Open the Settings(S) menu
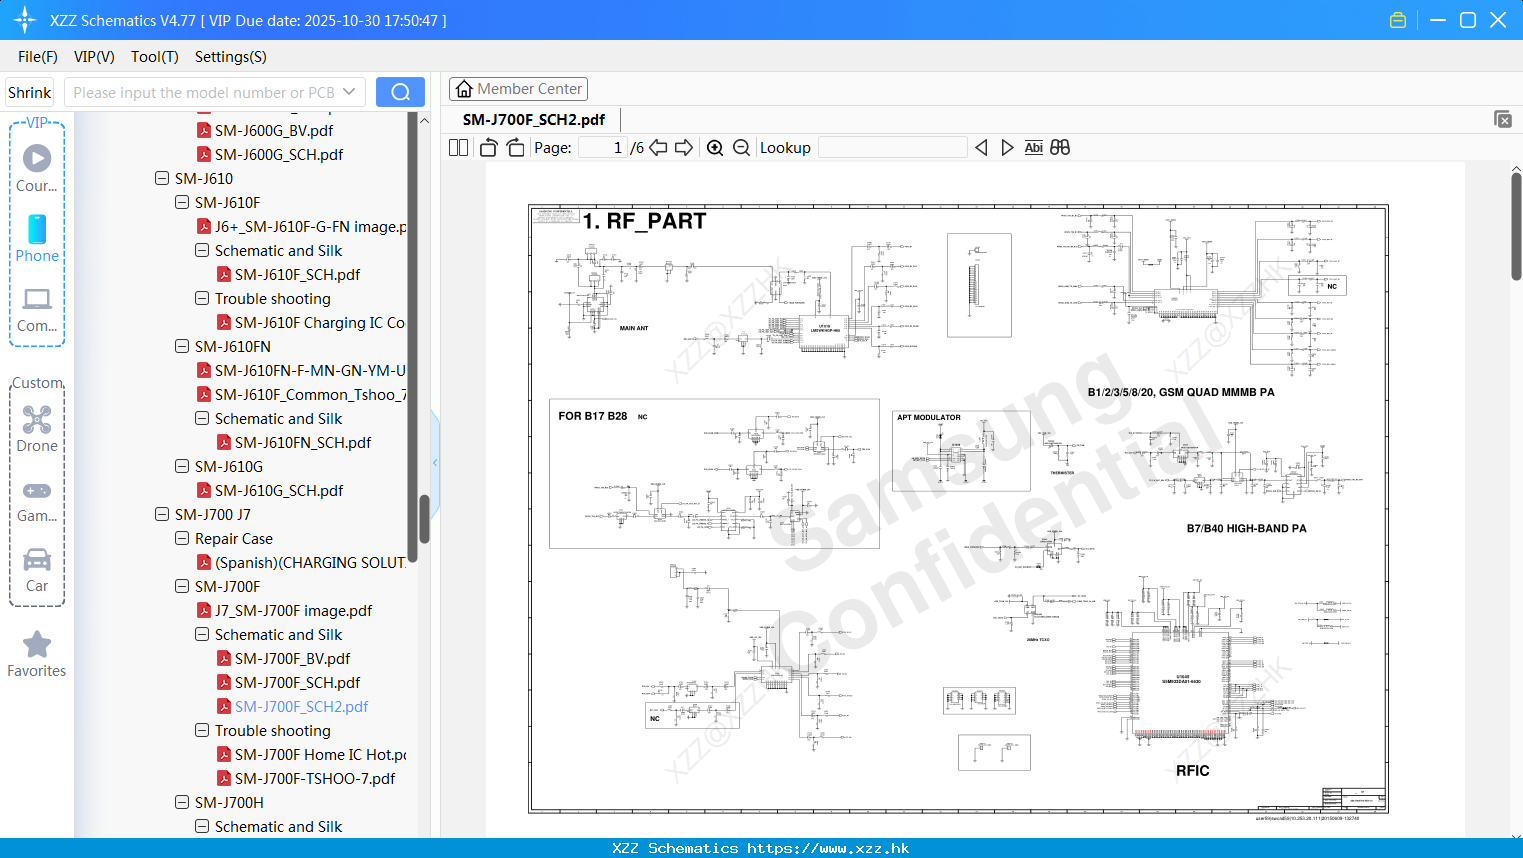Viewport: 1523px width, 858px height. [231, 57]
